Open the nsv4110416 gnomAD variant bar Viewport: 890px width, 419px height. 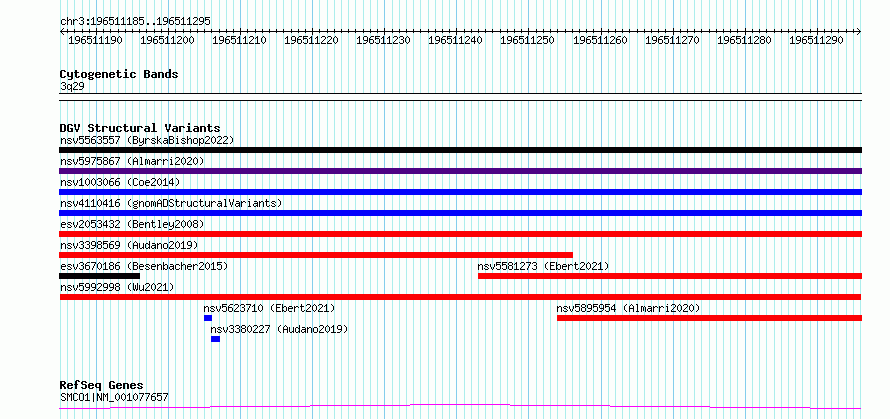[x=460, y=213]
